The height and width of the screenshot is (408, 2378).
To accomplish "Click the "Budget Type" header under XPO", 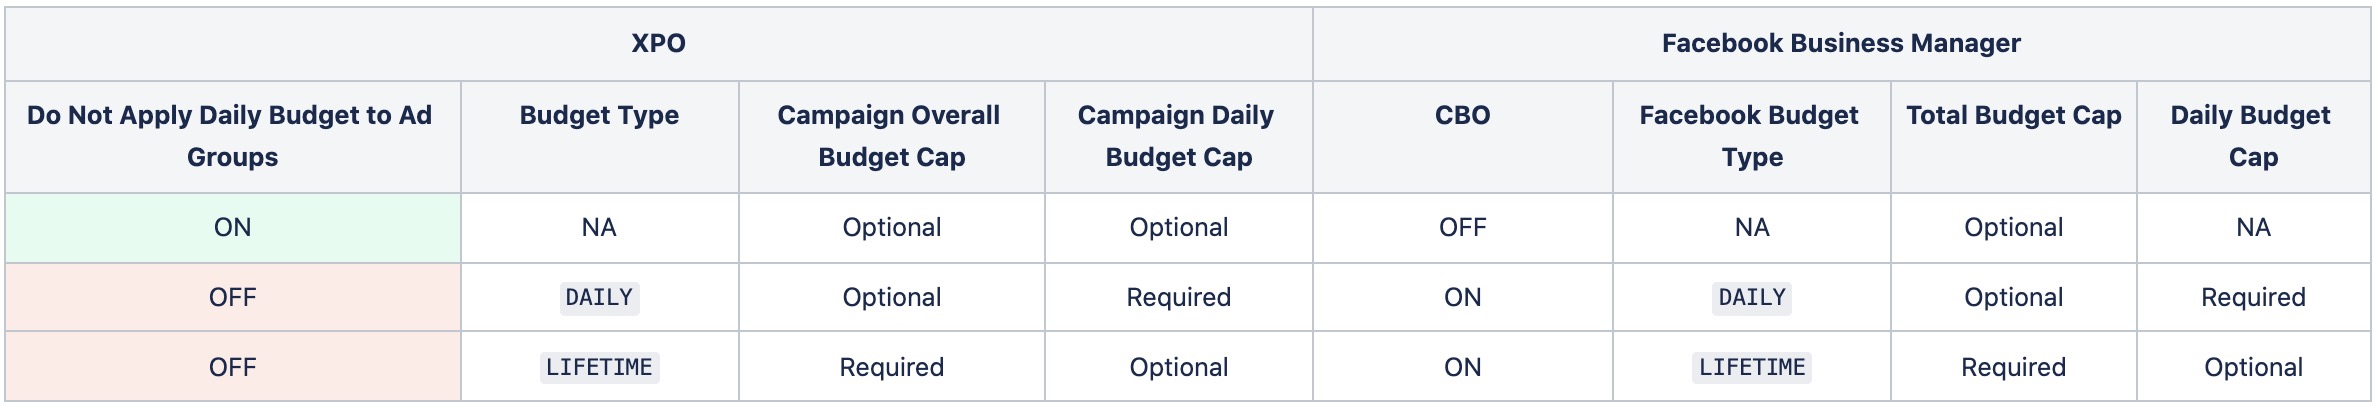I will click(599, 116).
